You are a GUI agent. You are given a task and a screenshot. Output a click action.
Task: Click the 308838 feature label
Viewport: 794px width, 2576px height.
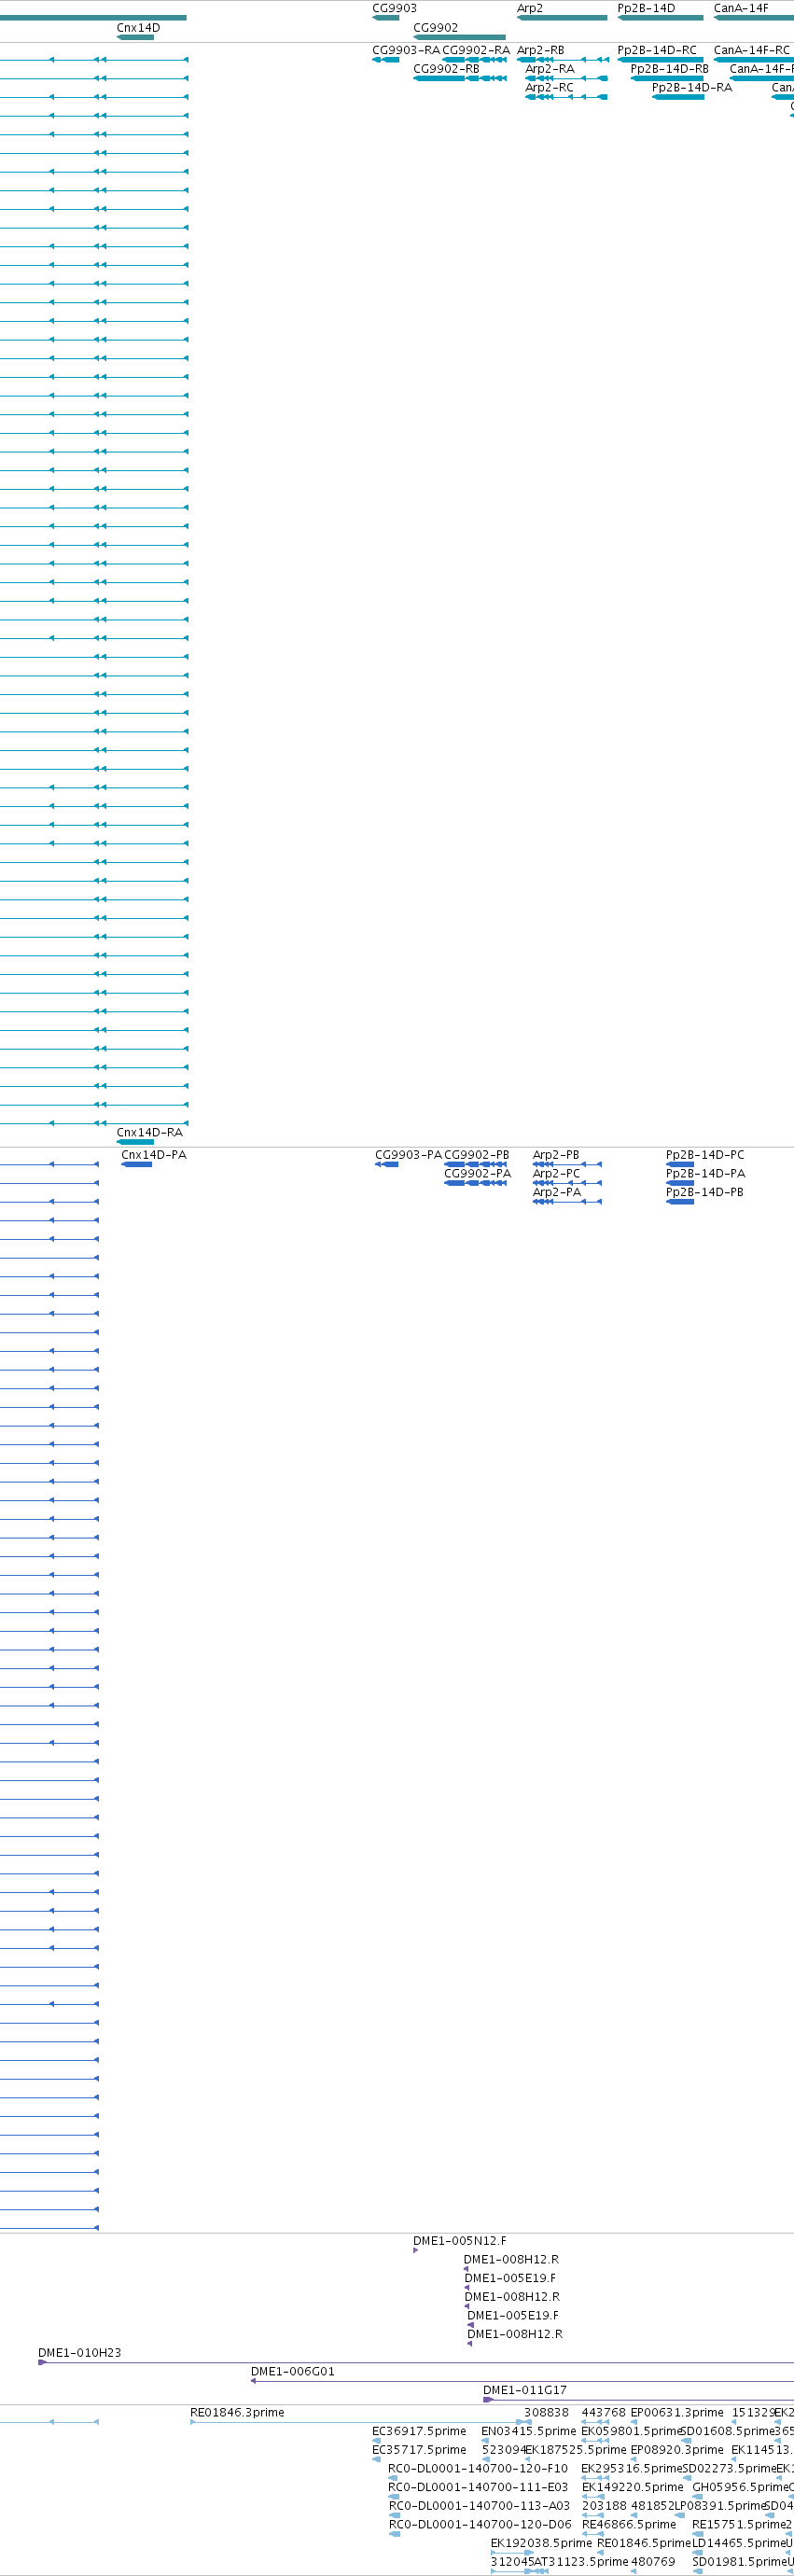(546, 2413)
